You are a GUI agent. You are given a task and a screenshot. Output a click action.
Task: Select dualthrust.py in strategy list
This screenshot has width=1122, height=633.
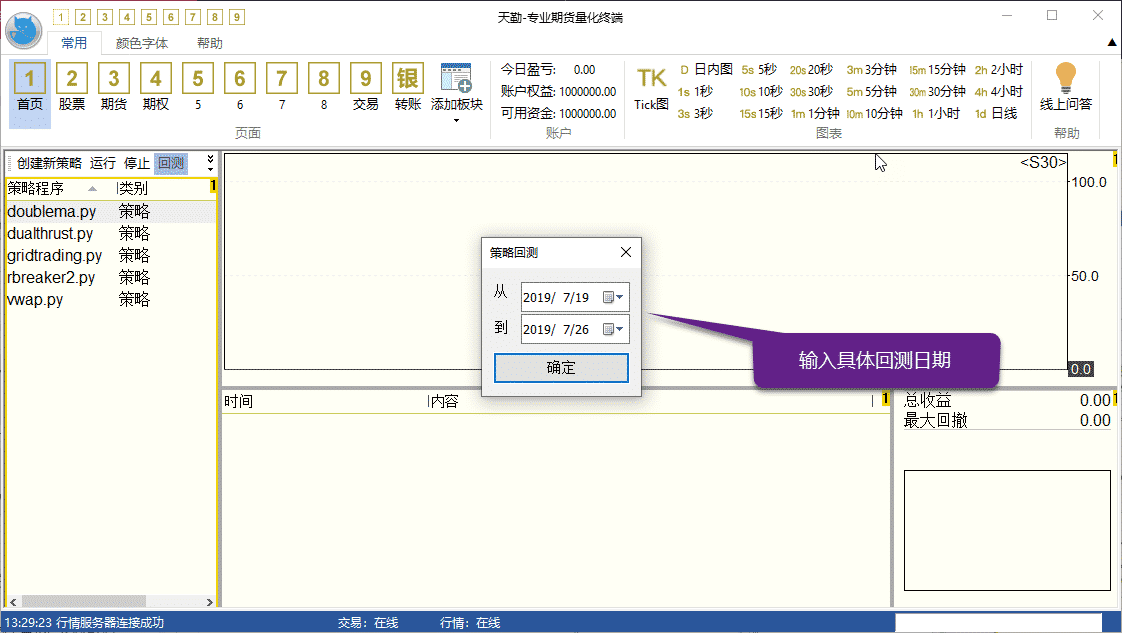click(50, 233)
